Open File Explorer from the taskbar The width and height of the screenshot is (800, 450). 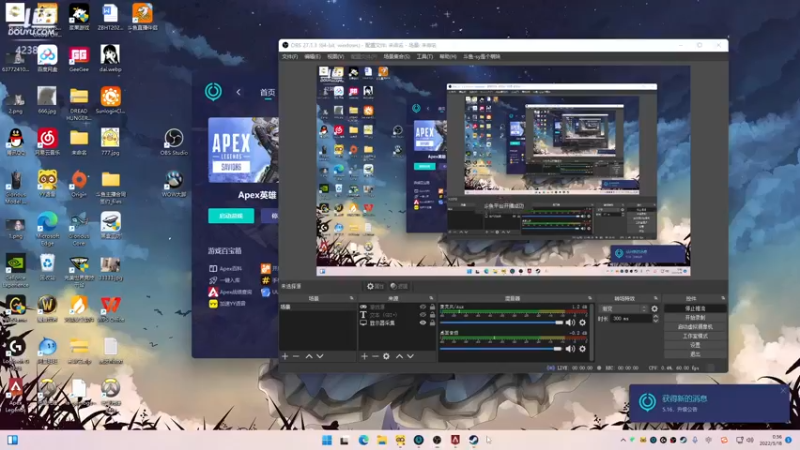(x=382, y=440)
